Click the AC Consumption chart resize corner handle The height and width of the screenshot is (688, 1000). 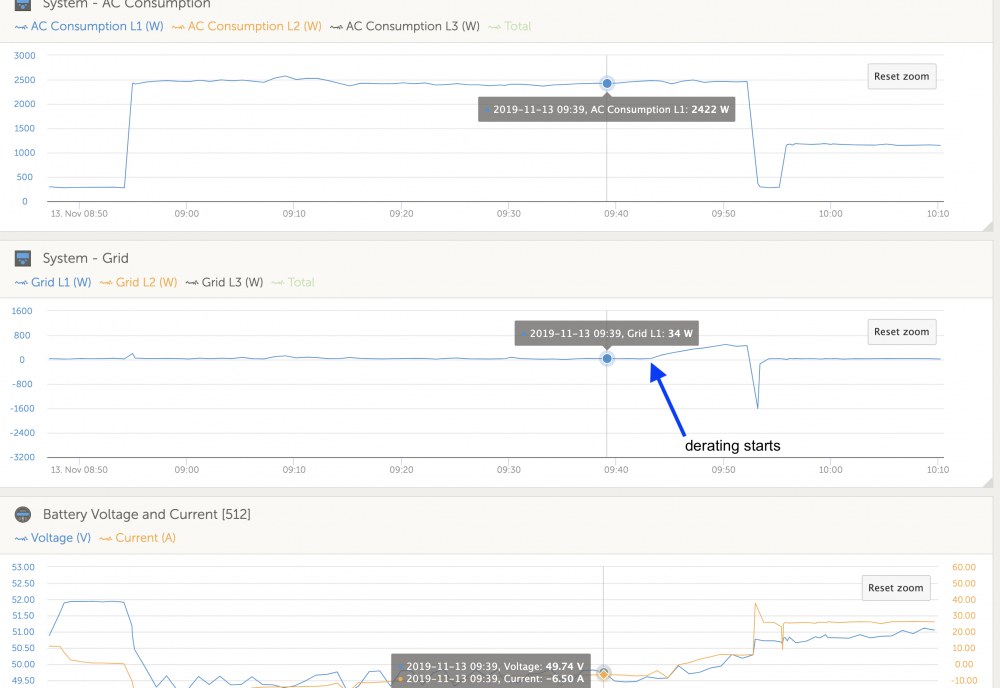pos(988,226)
